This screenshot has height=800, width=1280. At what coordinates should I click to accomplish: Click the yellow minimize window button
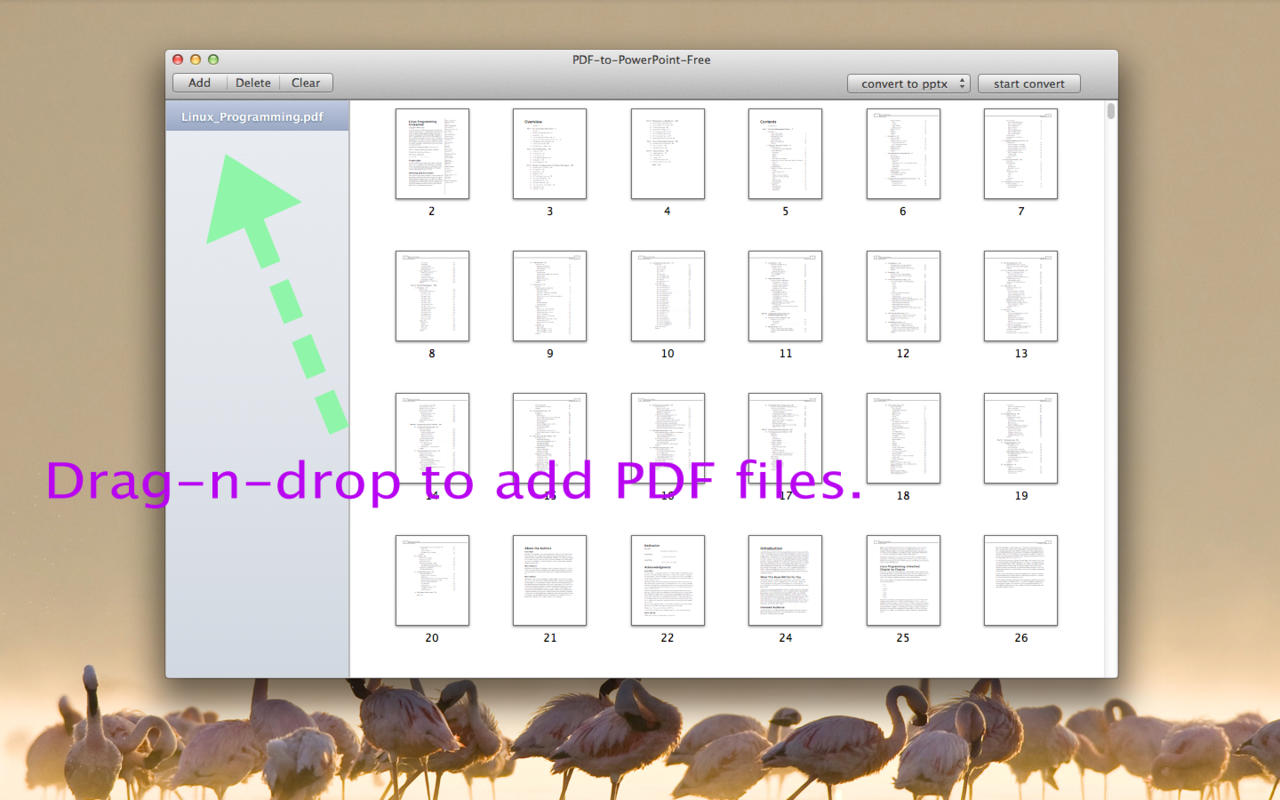pos(196,60)
